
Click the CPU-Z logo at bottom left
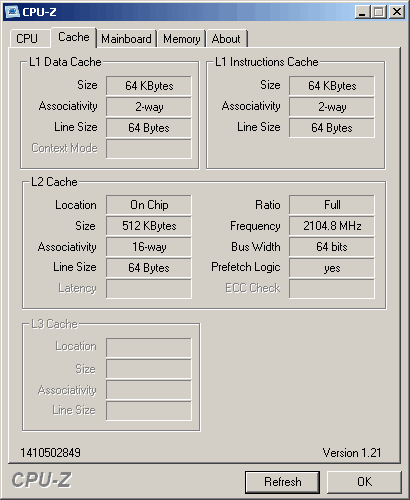tap(41, 480)
